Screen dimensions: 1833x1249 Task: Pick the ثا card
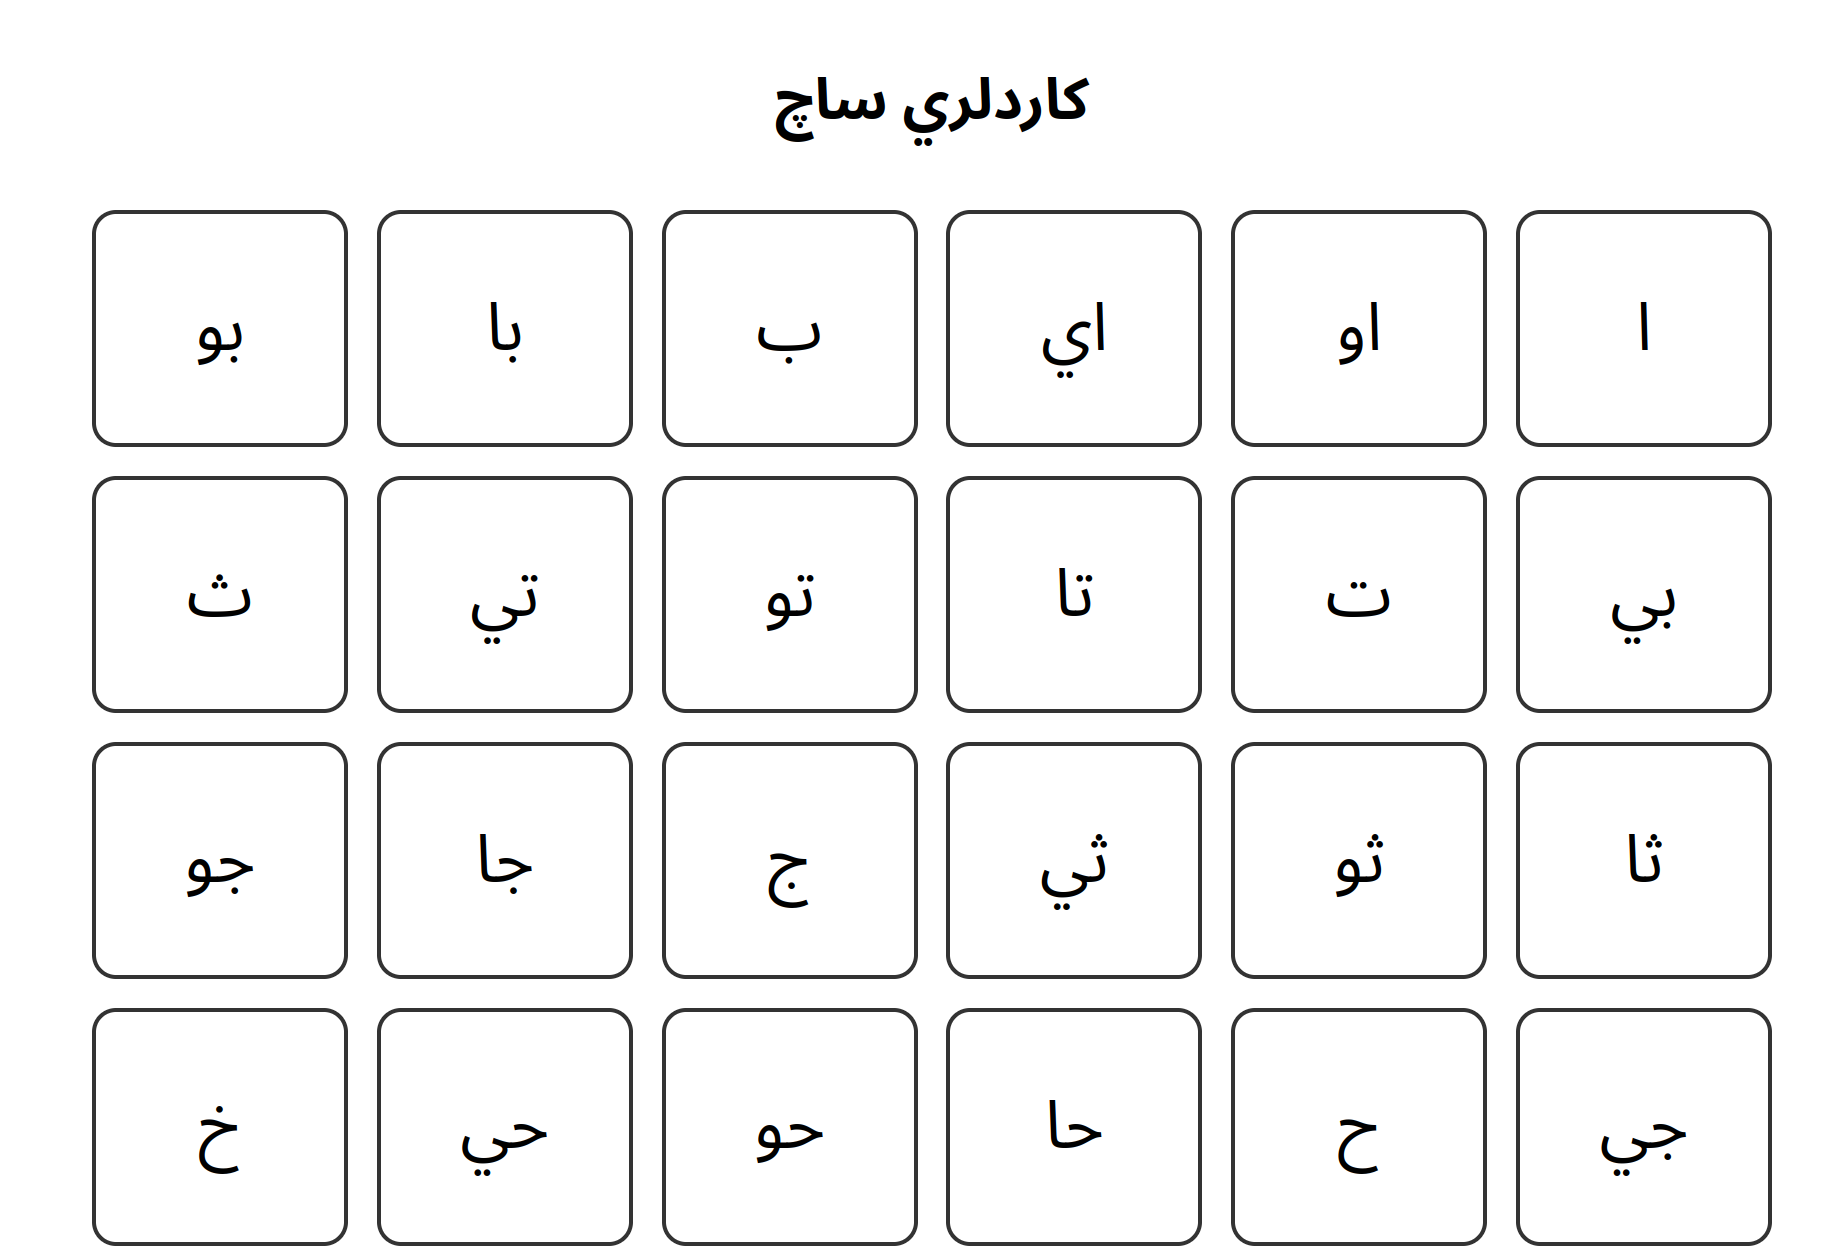click(x=1643, y=860)
